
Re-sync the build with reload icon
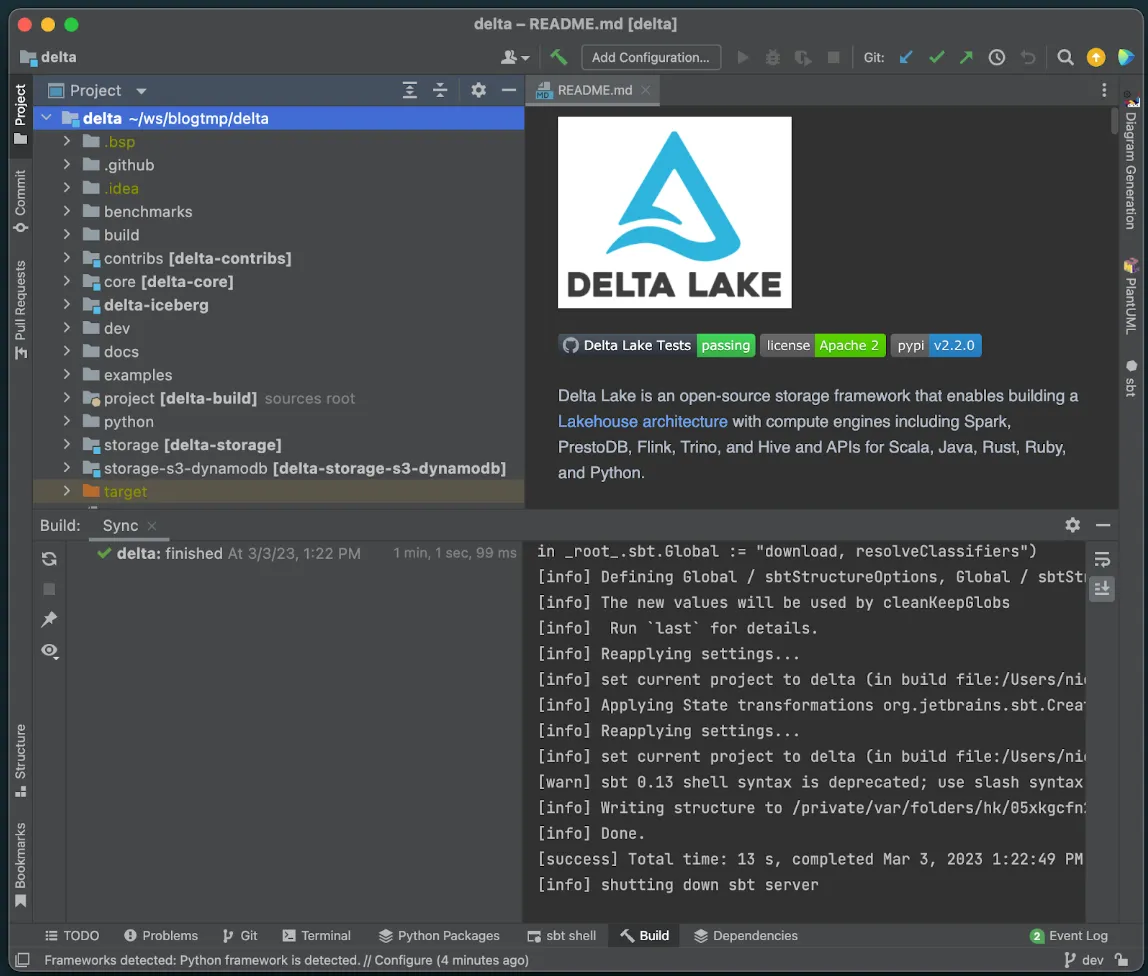coord(49,559)
